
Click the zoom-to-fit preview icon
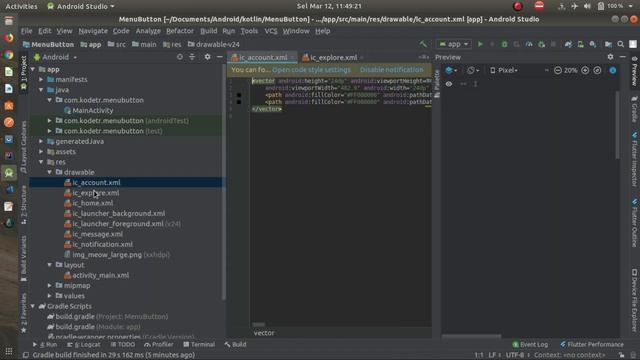pos(597,70)
